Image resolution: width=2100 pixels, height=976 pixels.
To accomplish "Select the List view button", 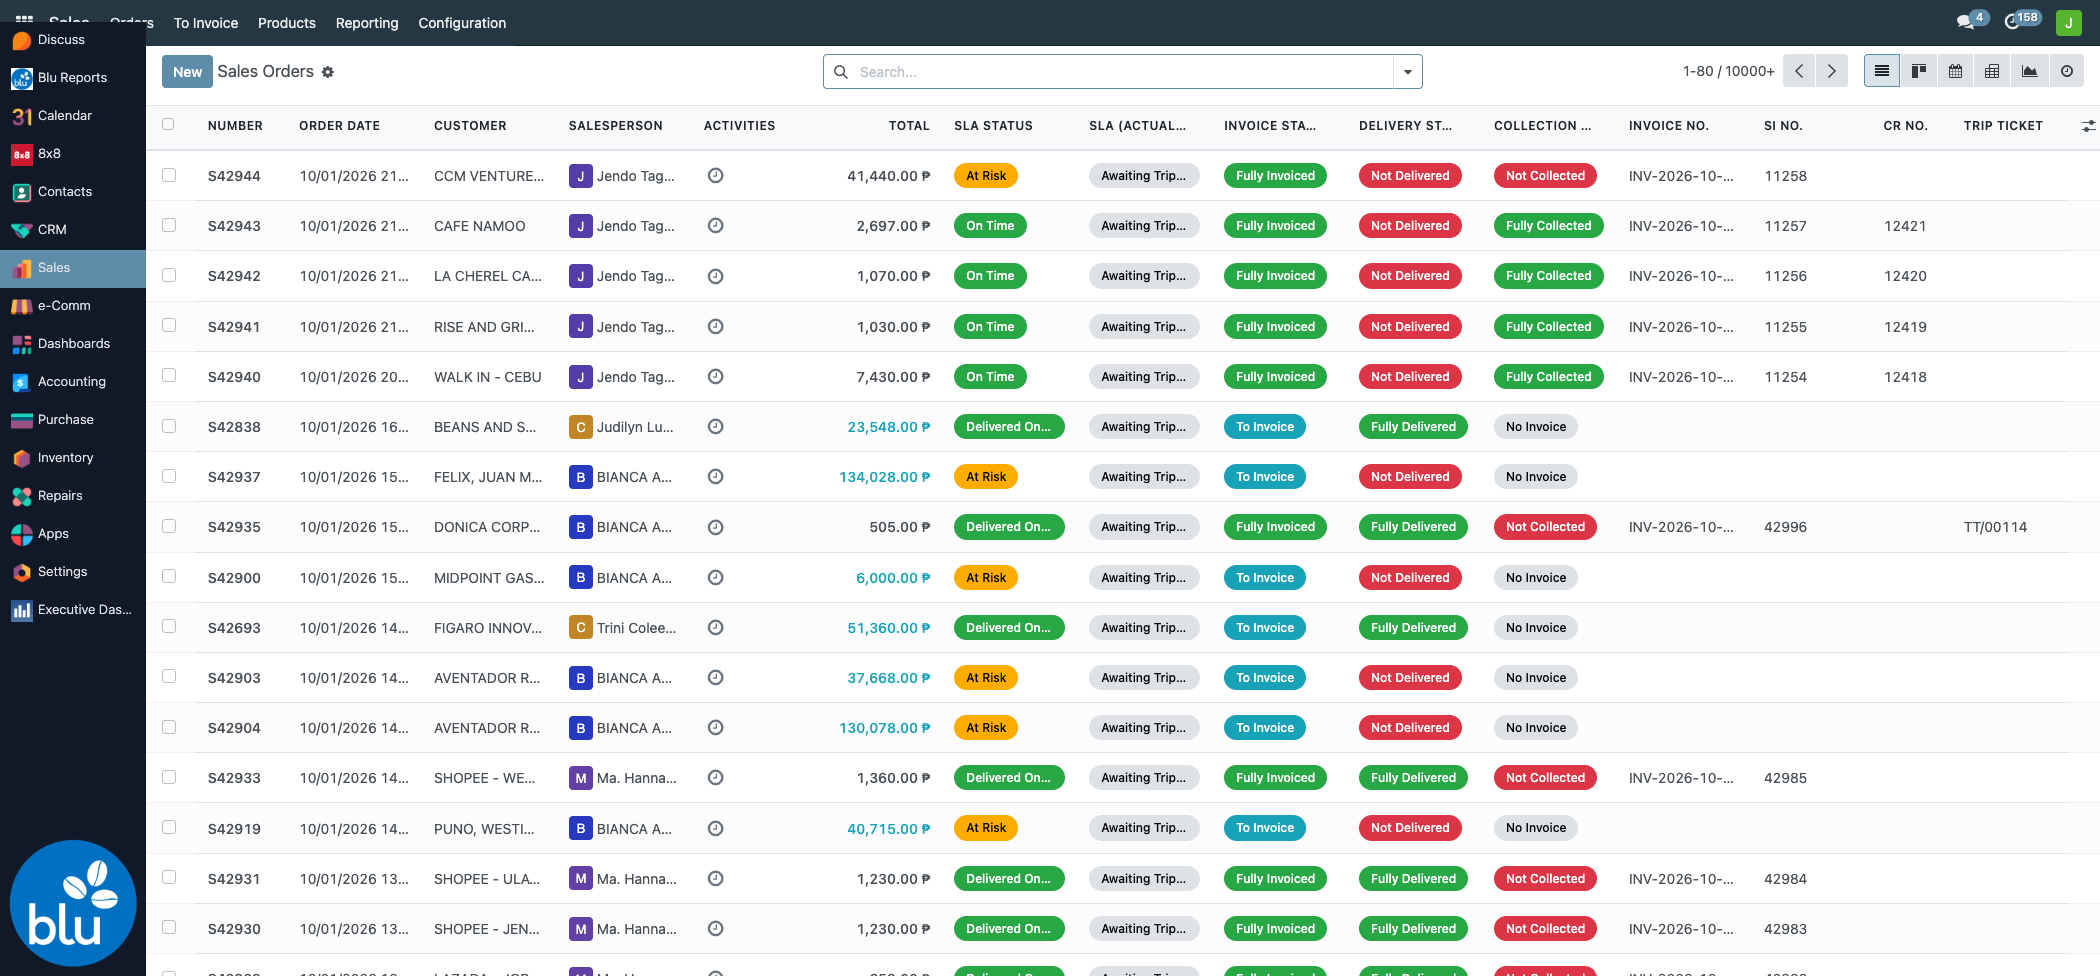I will tap(1881, 71).
